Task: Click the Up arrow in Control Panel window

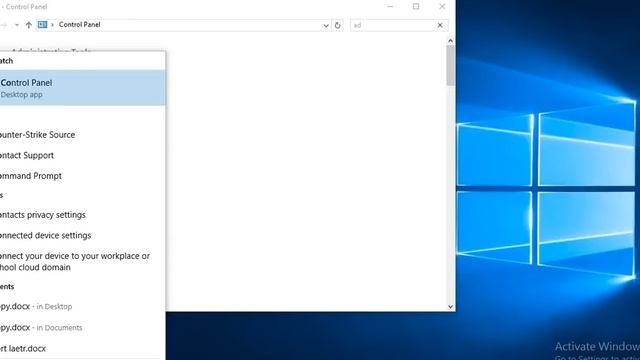Action: (29, 25)
